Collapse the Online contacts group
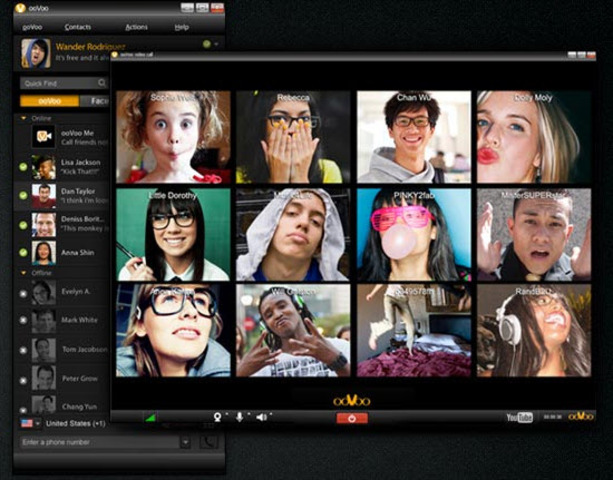Image resolution: width=613 pixels, height=480 pixels. [23, 118]
